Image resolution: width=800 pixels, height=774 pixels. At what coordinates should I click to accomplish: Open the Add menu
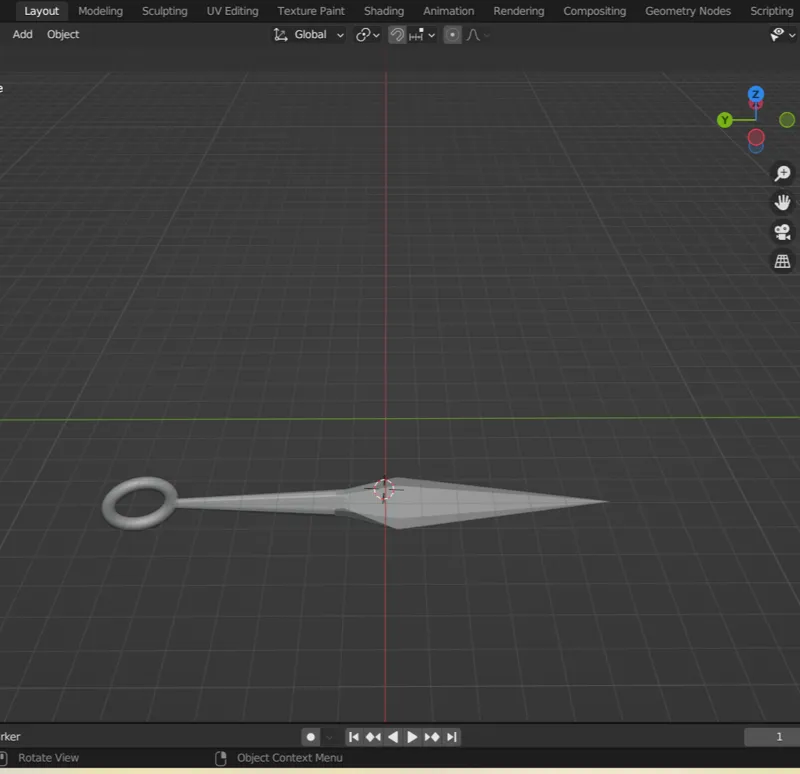pos(22,35)
